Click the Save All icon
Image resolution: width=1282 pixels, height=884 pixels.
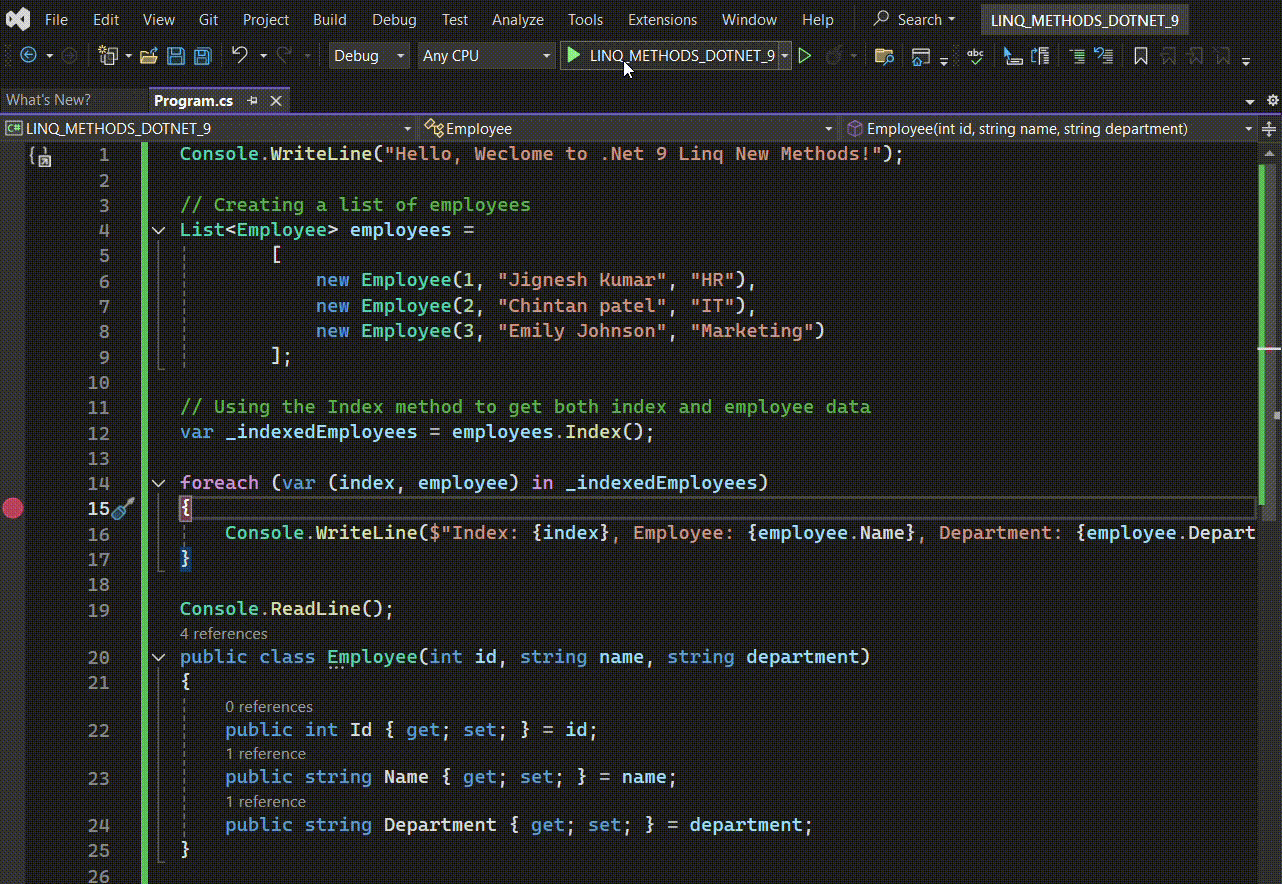pyautogui.click(x=201, y=56)
